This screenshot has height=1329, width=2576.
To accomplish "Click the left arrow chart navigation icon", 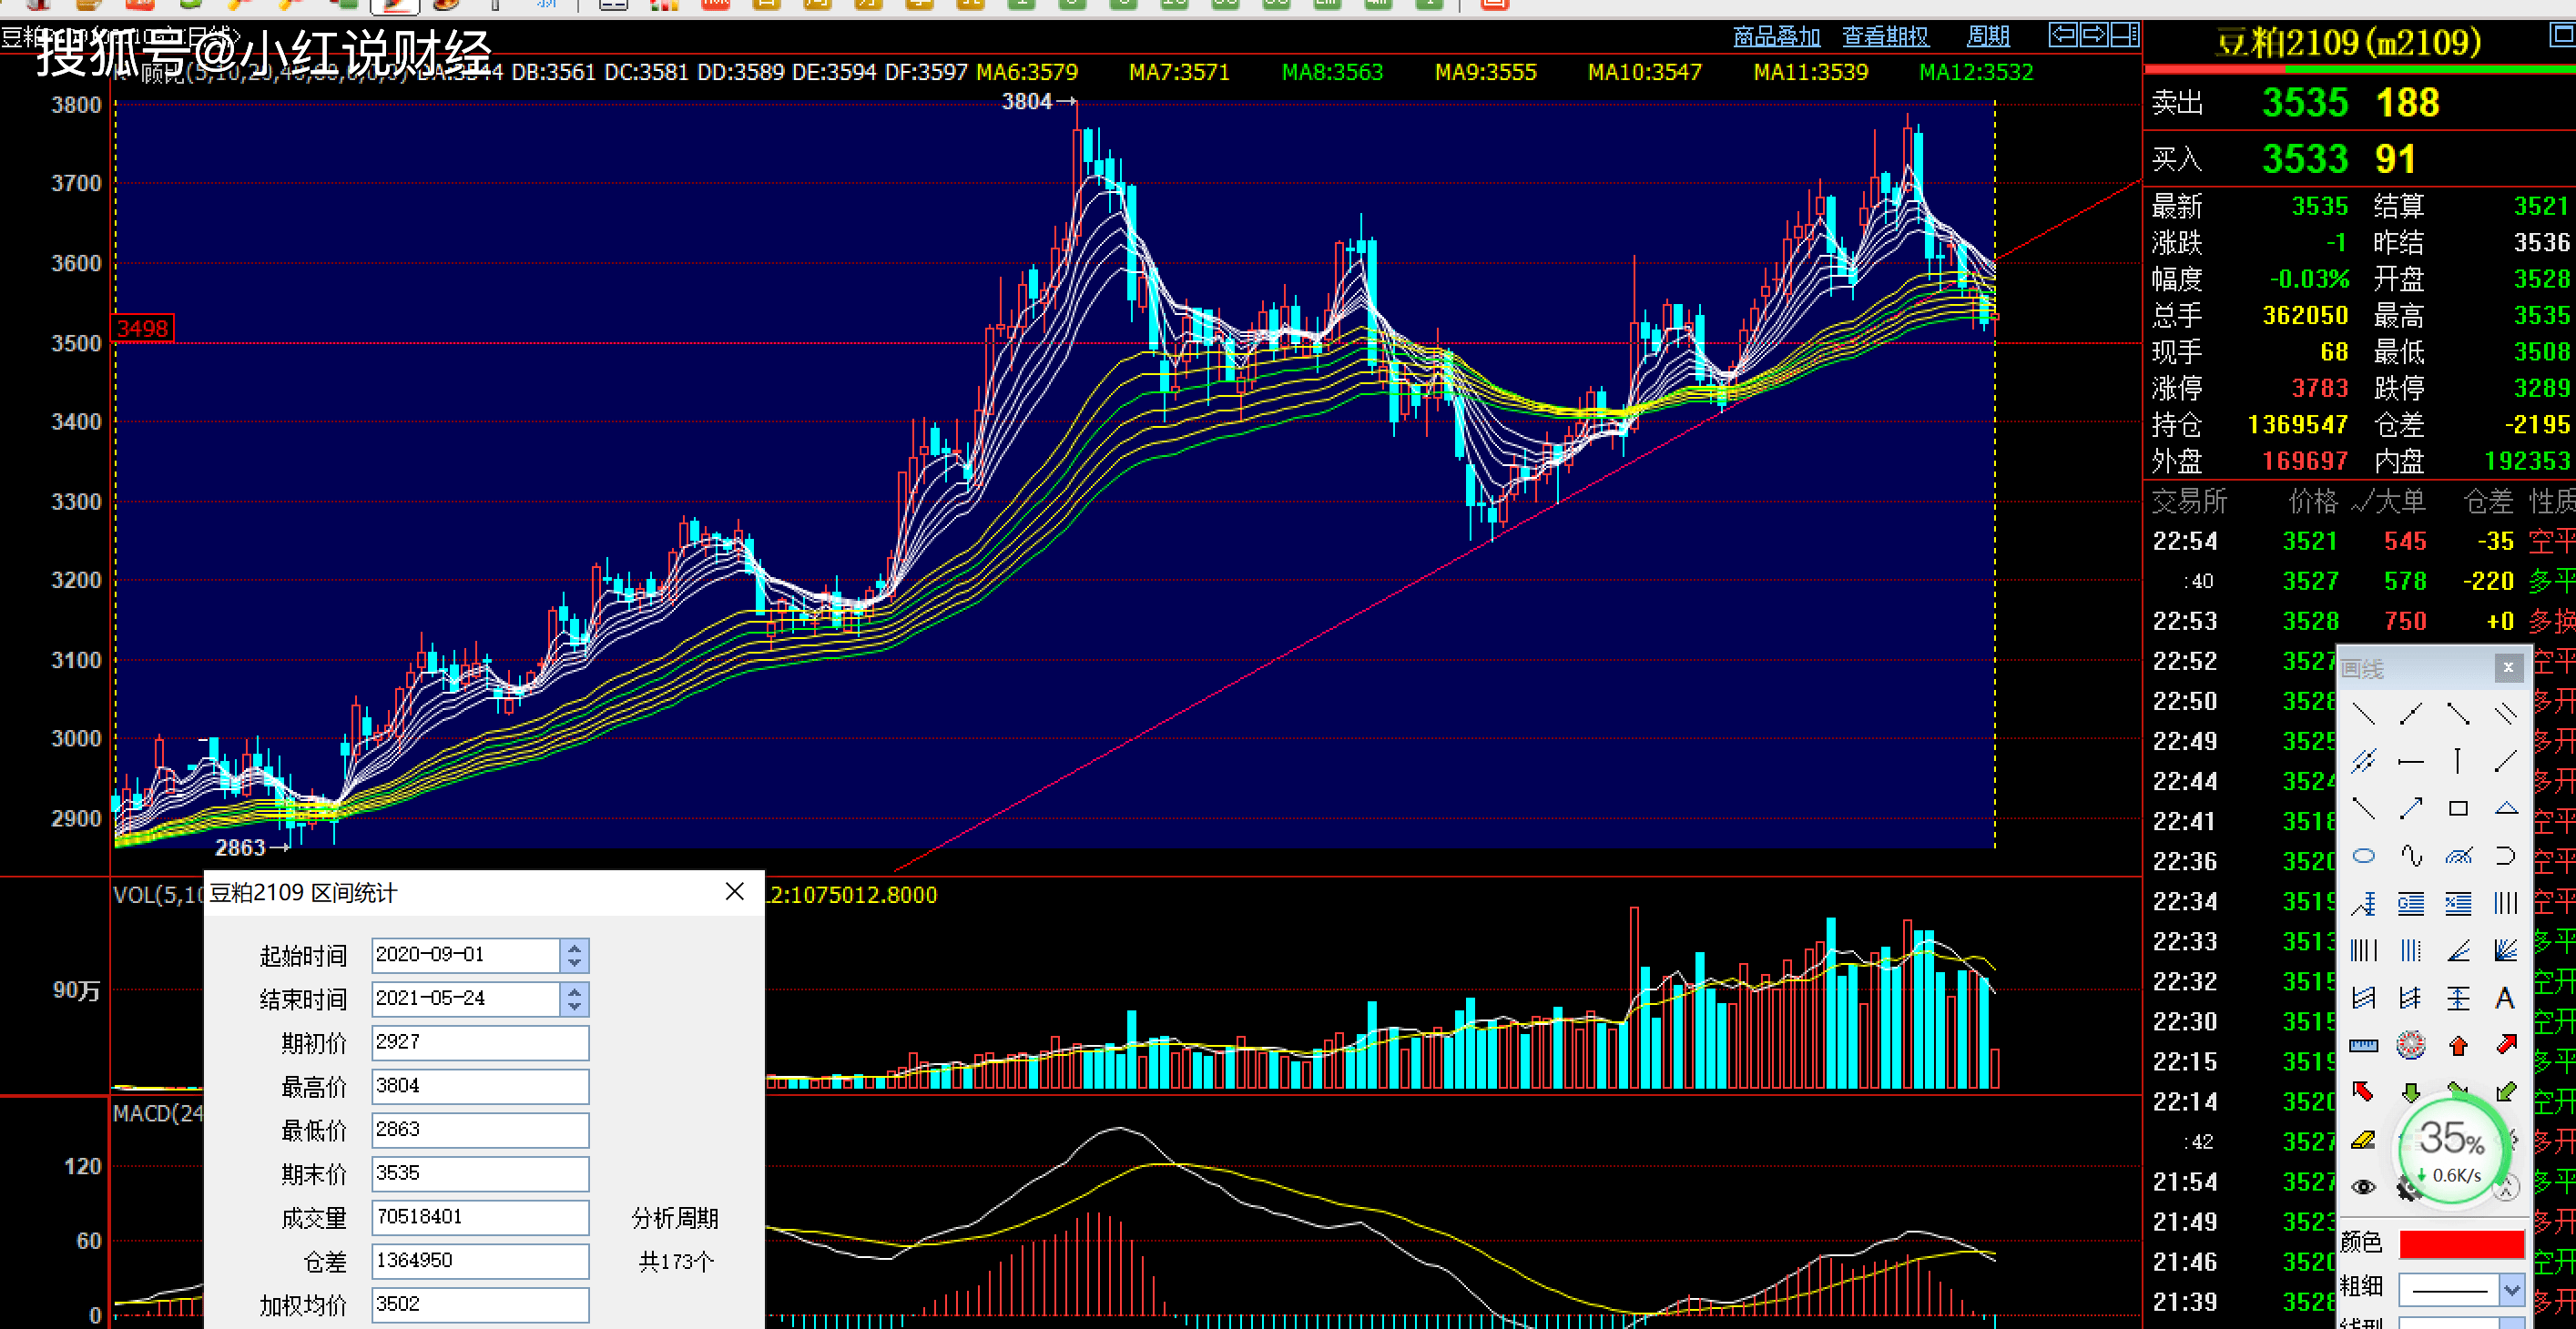I will point(2062,35).
